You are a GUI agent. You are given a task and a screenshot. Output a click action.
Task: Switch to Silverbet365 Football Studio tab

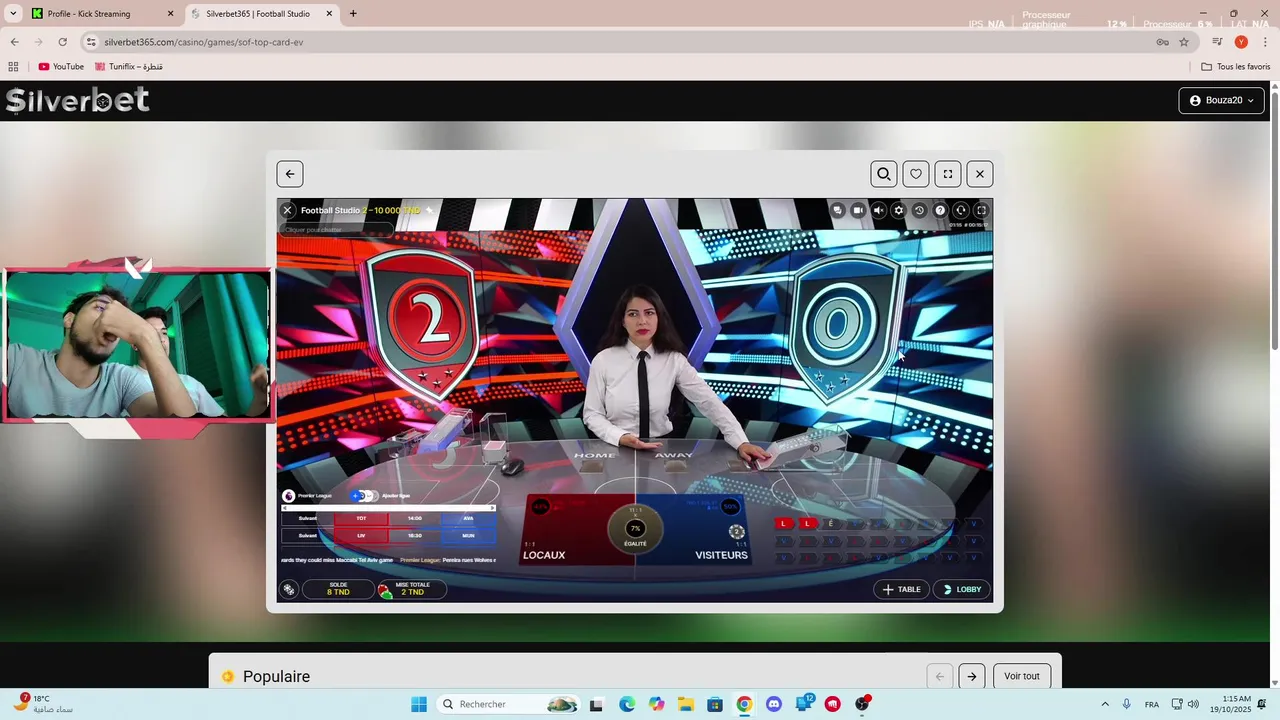tap(262, 14)
